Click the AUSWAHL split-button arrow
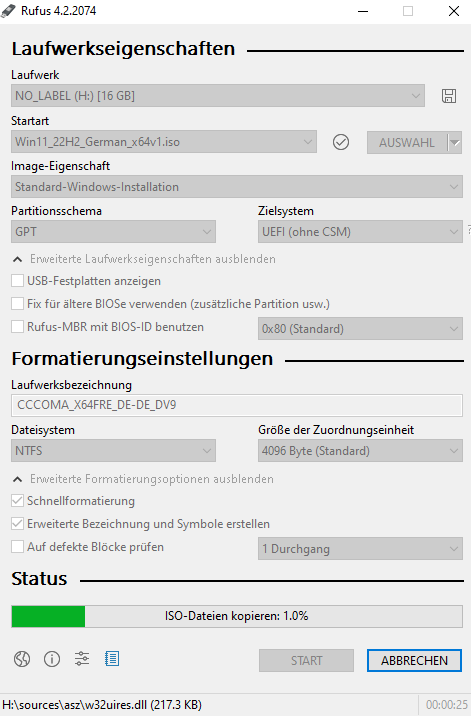471x716 pixels. (x=455, y=142)
